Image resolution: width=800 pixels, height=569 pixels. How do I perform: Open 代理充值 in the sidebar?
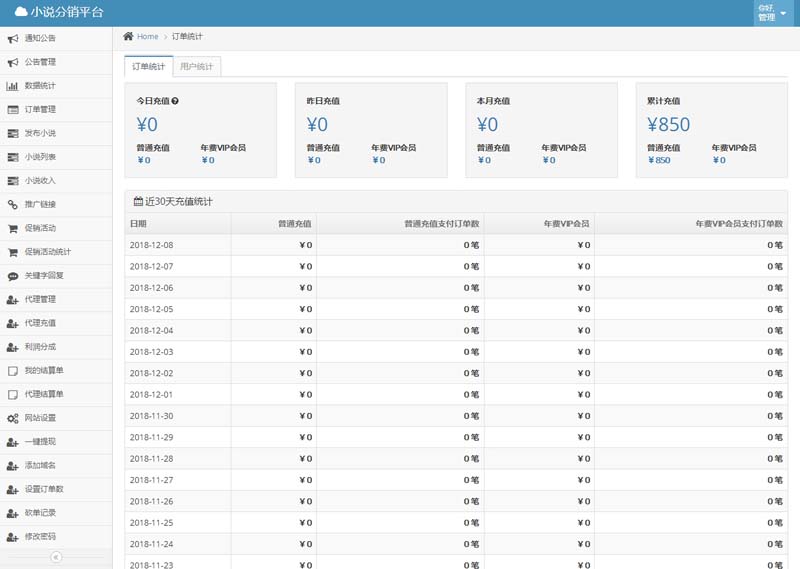pos(40,323)
